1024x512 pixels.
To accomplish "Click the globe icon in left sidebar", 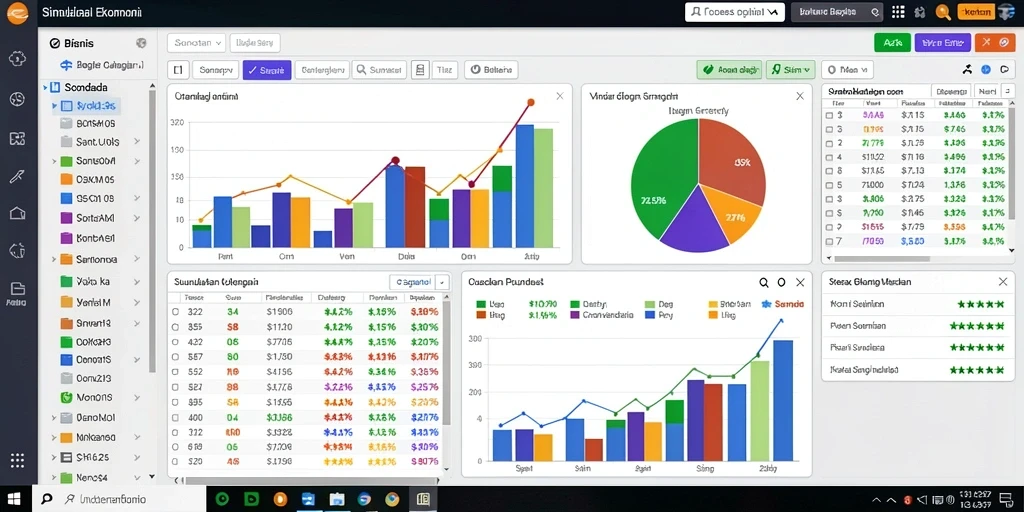I will (18, 99).
